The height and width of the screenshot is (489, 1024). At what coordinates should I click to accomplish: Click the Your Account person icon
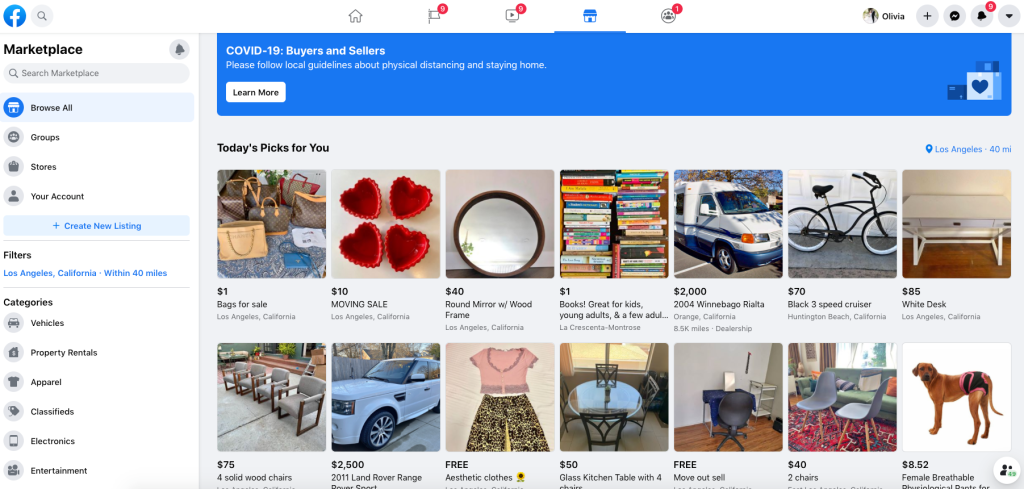(x=14, y=196)
